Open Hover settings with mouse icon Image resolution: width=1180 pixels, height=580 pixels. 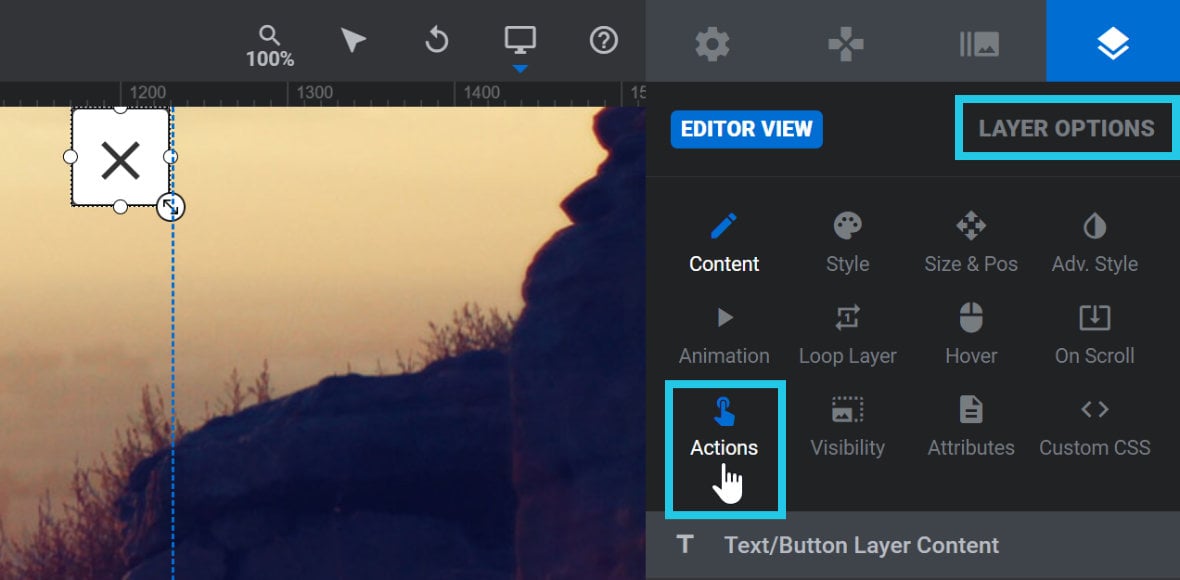click(971, 335)
